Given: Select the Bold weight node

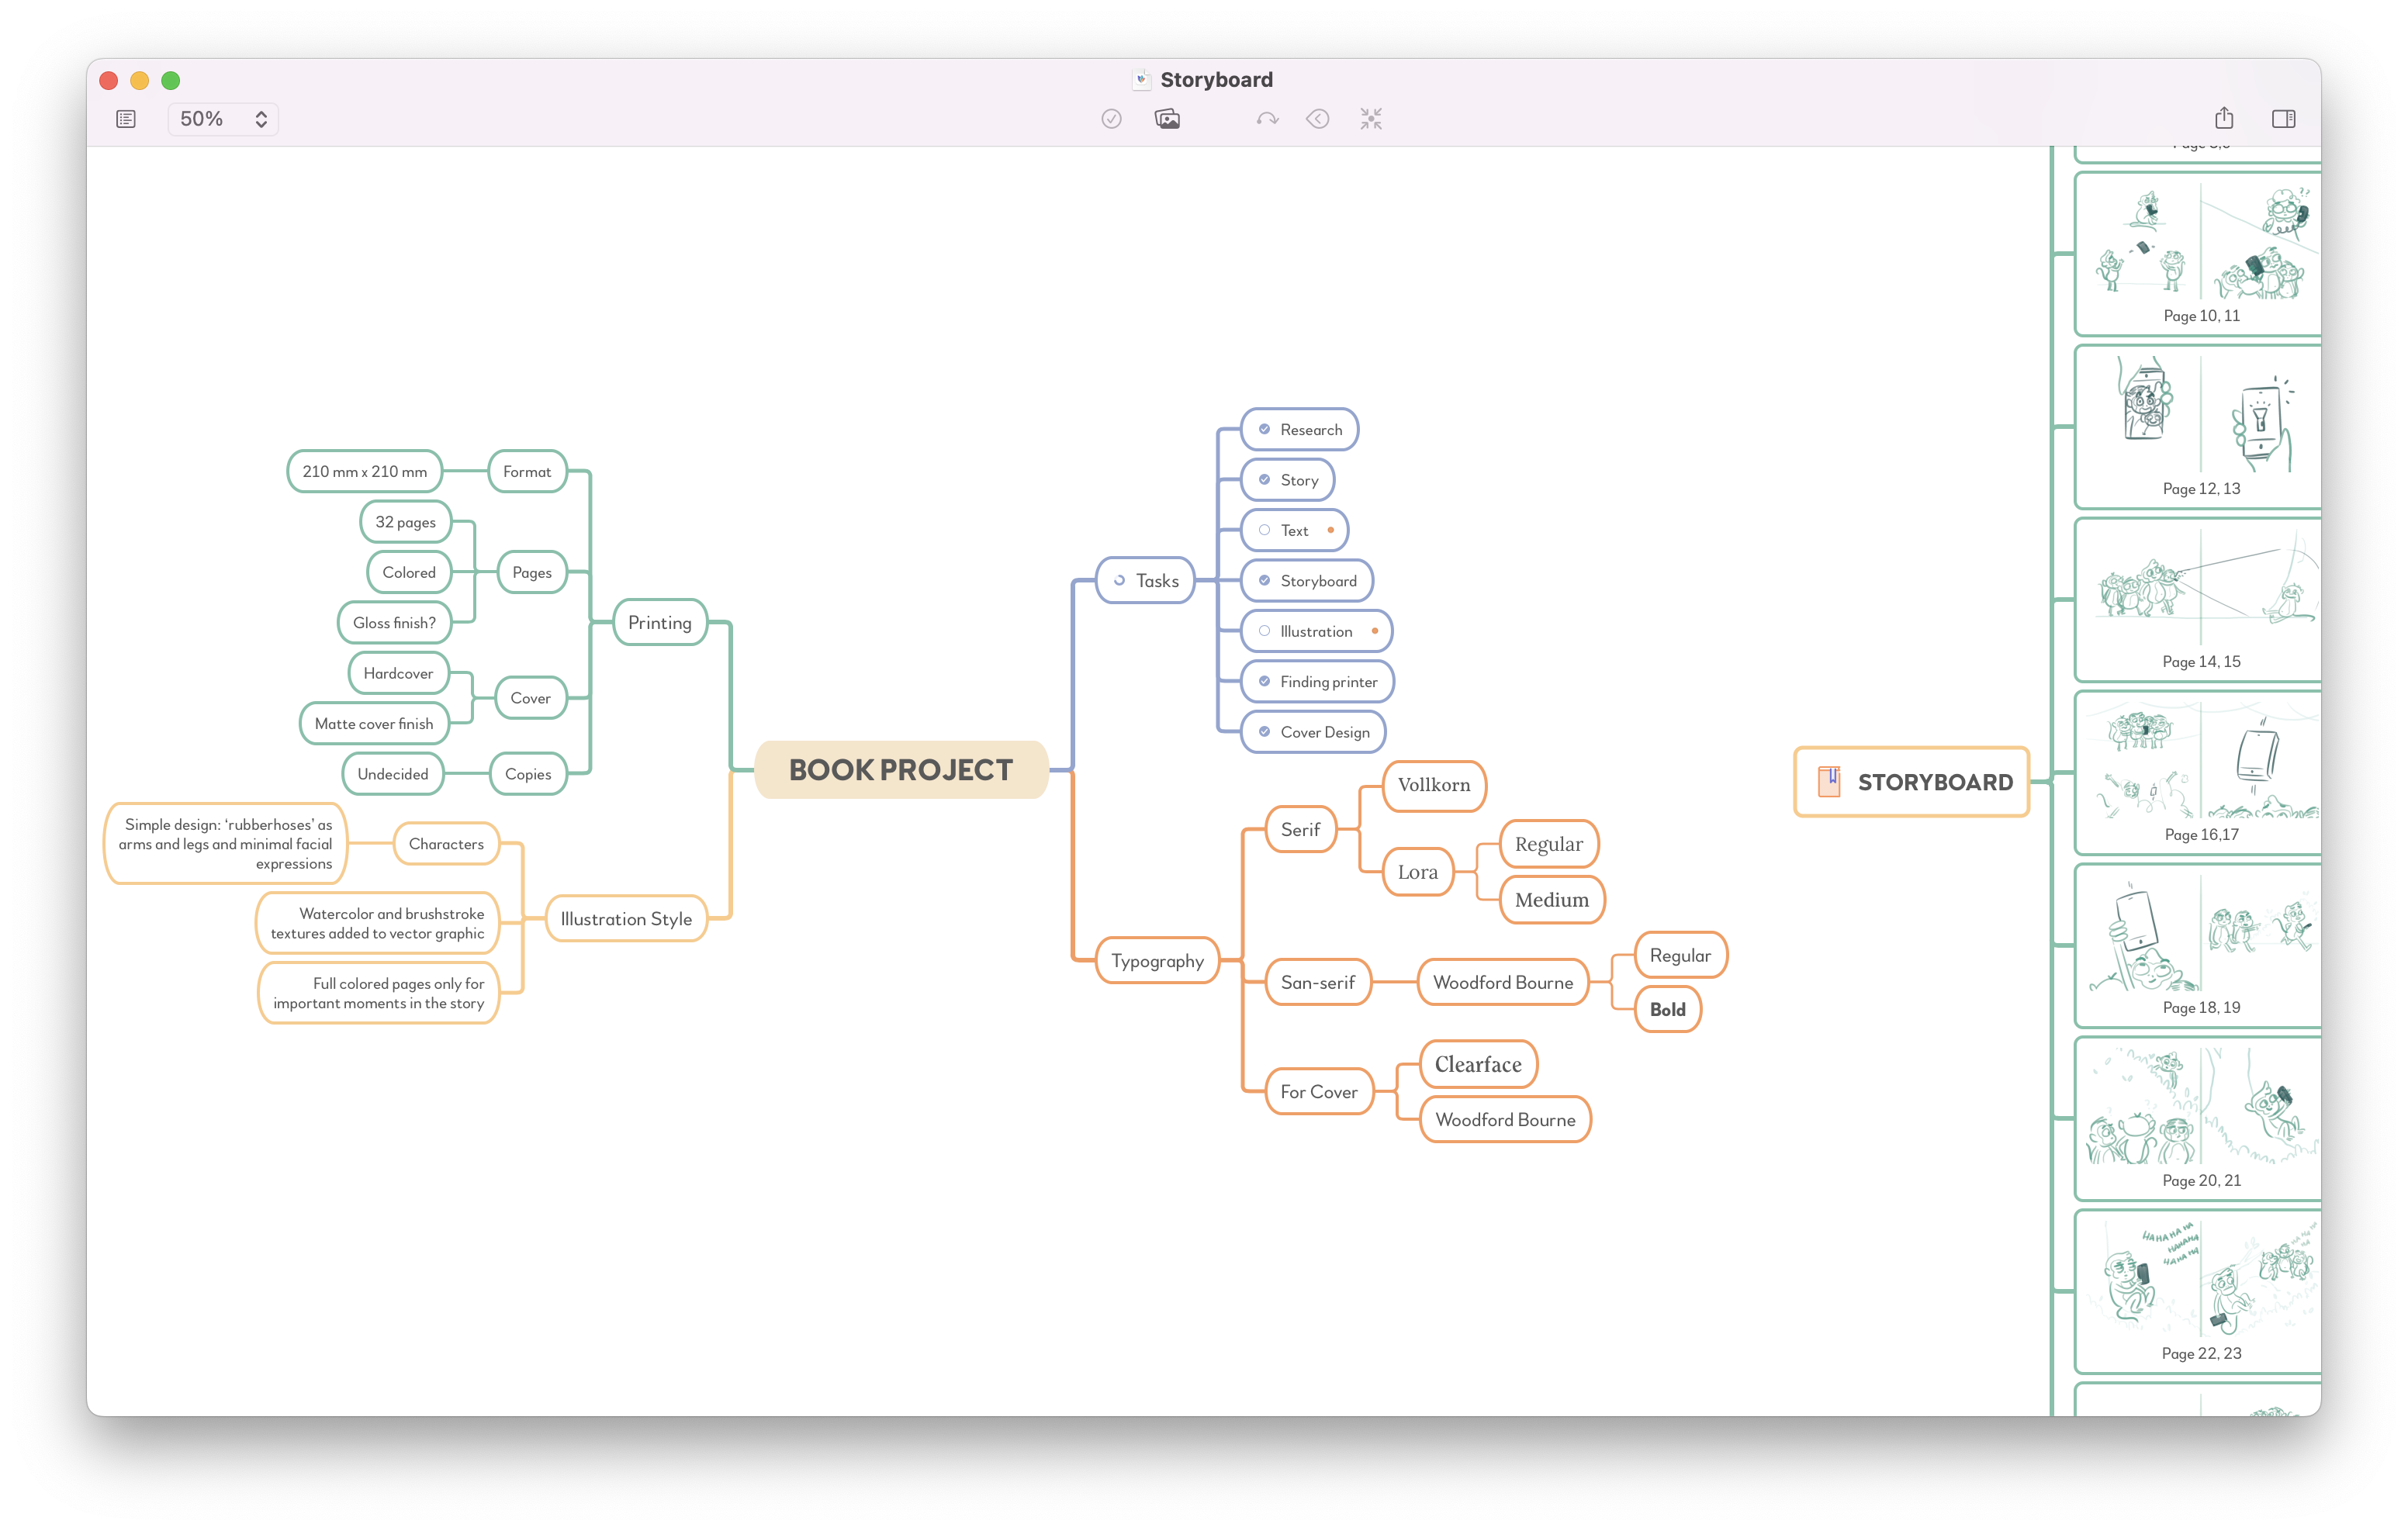Looking at the screenshot, I should click(x=1667, y=1009).
